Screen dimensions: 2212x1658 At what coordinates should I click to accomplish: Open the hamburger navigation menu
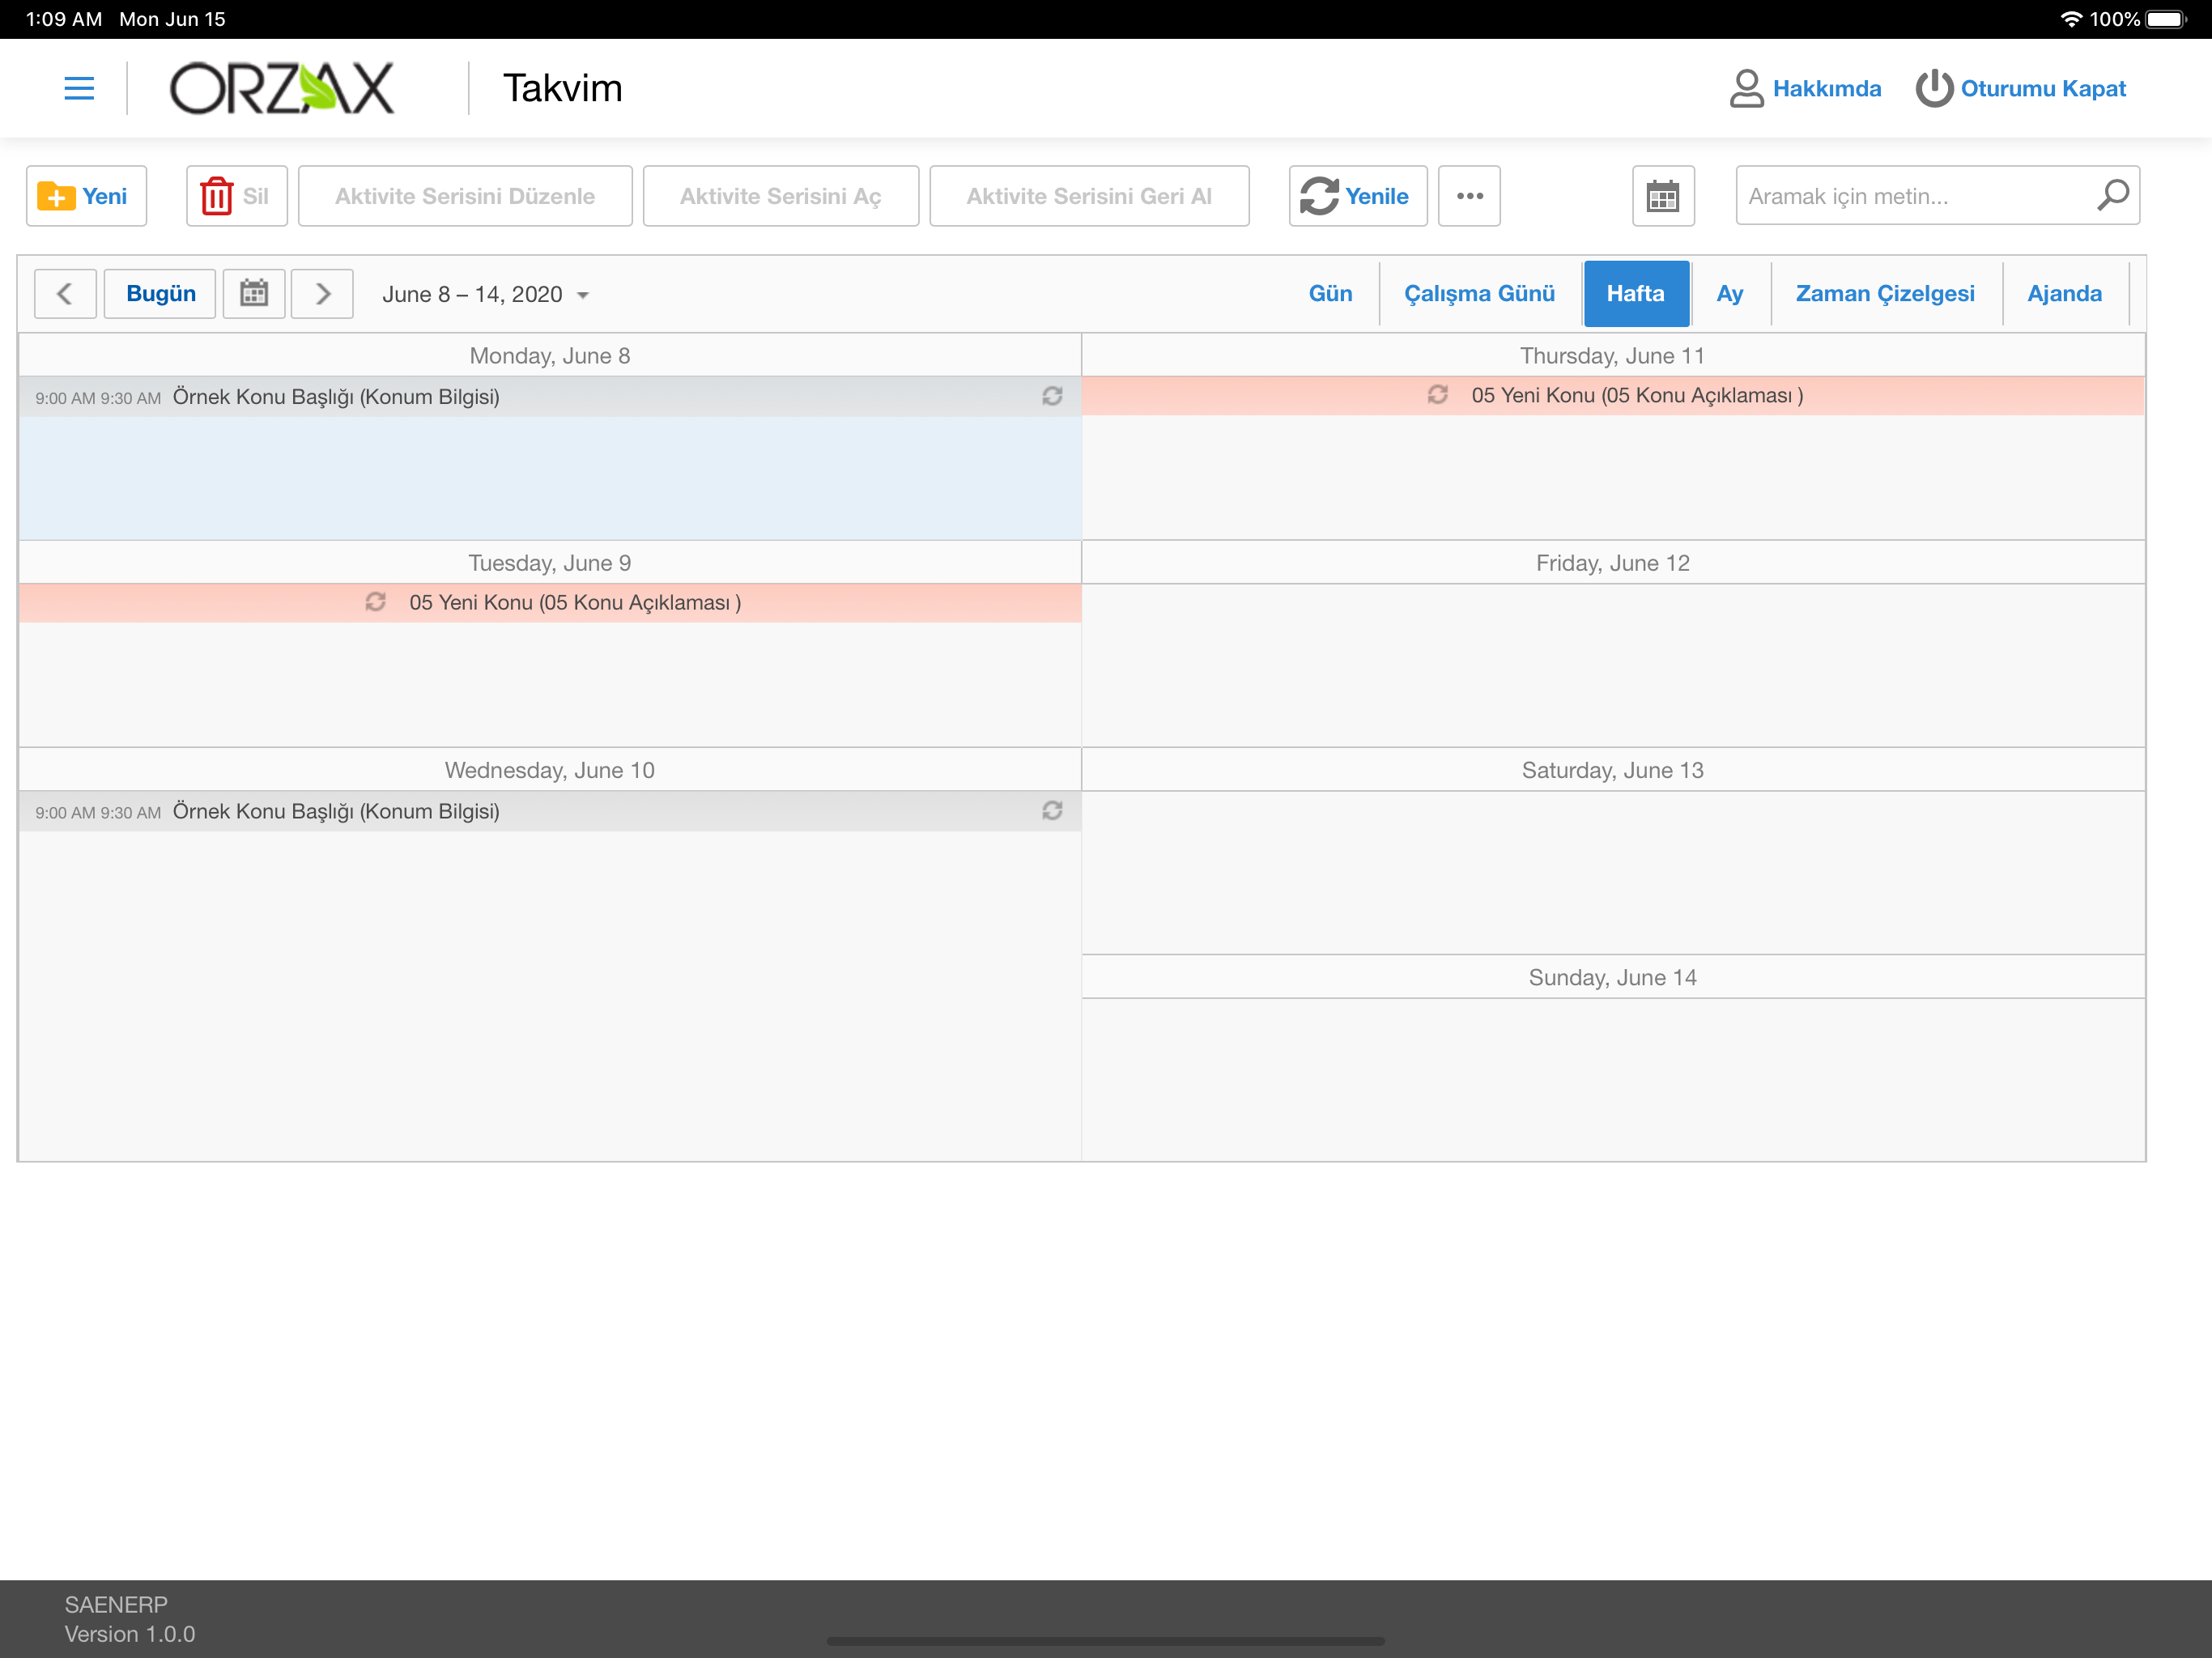[79, 88]
